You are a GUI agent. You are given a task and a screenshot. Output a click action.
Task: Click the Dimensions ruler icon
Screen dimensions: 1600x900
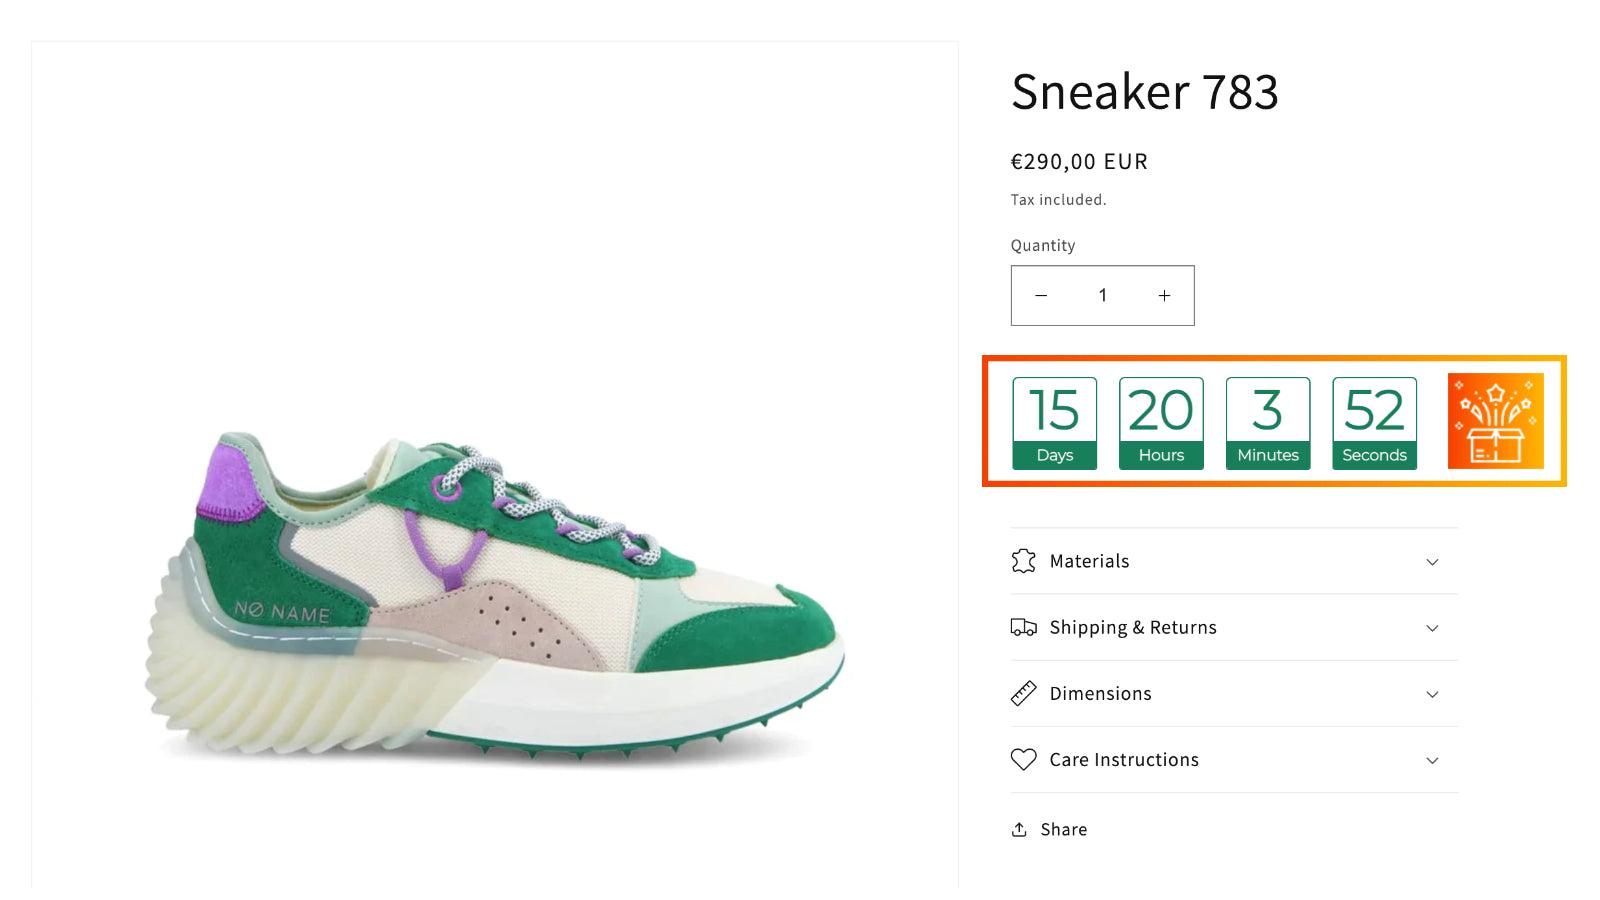click(x=1023, y=693)
